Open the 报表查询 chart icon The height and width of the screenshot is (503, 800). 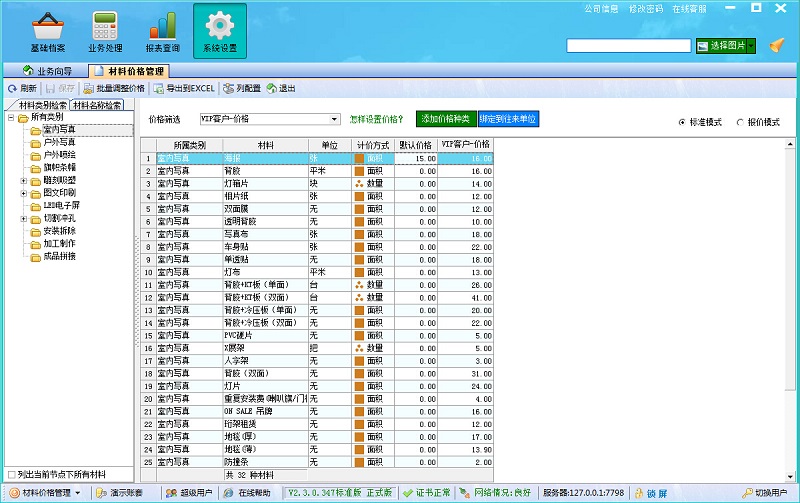point(162,25)
